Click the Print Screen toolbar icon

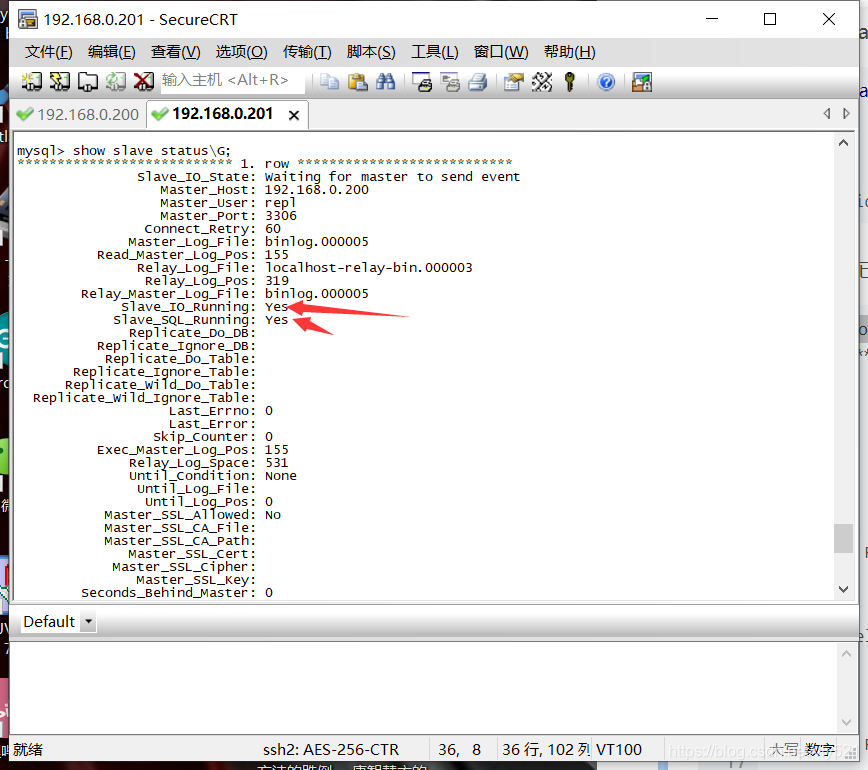click(422, 82)
